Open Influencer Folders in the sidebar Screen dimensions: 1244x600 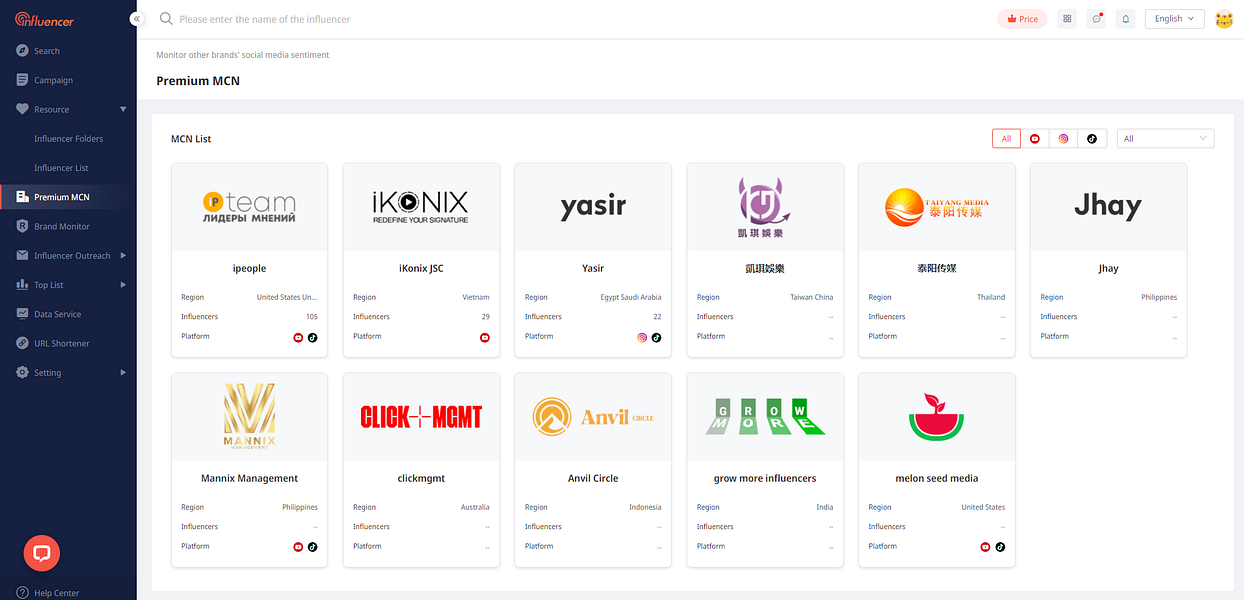pyautogui.click(x=68, y=138)
